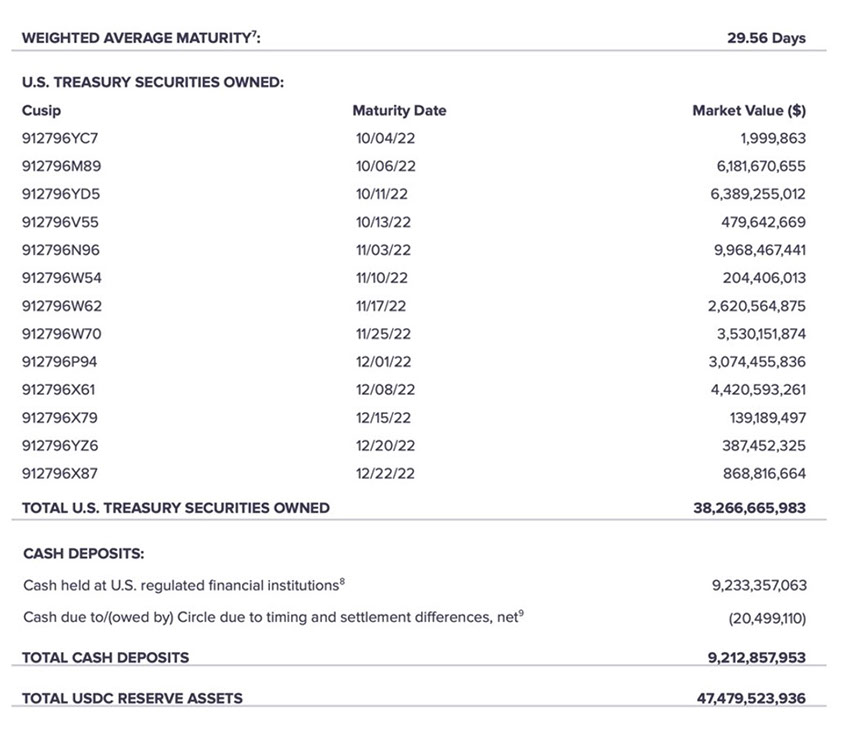851x730 pixels.
Task: Select Cusip 912796M89 entry
Action: coord(61,166)
